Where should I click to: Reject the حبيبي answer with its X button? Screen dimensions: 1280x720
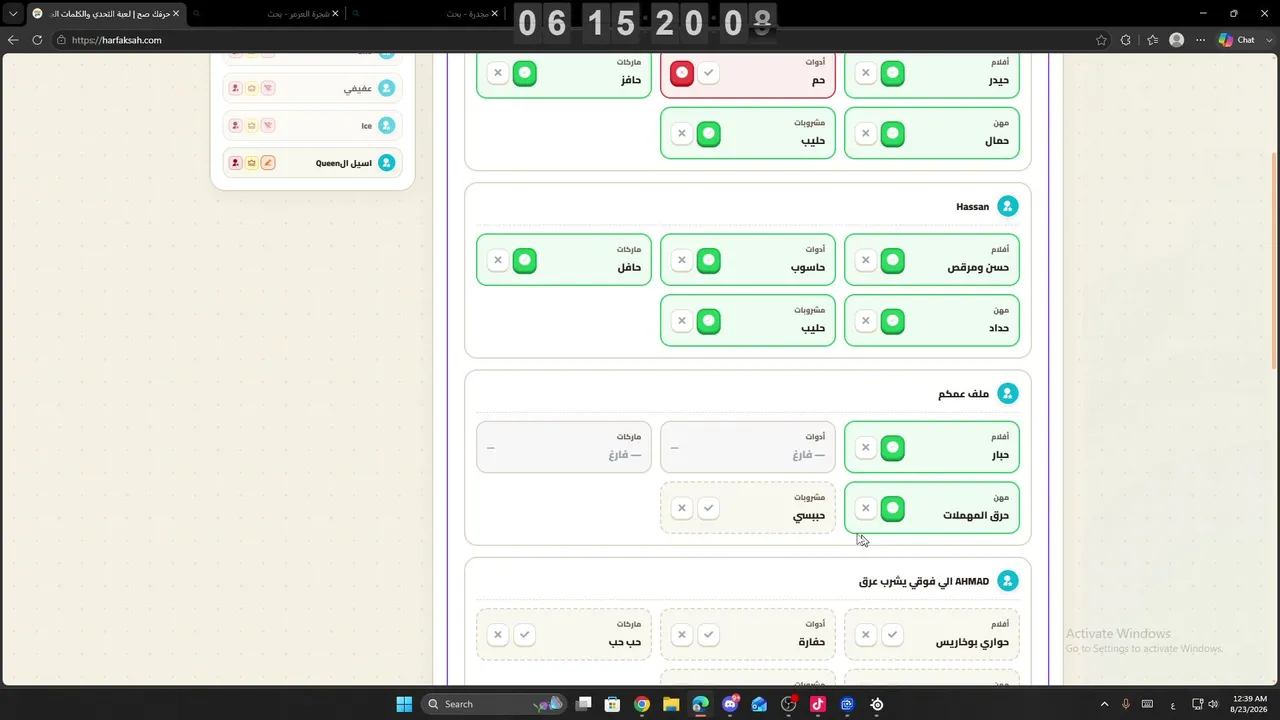click(x=682, y=508)
